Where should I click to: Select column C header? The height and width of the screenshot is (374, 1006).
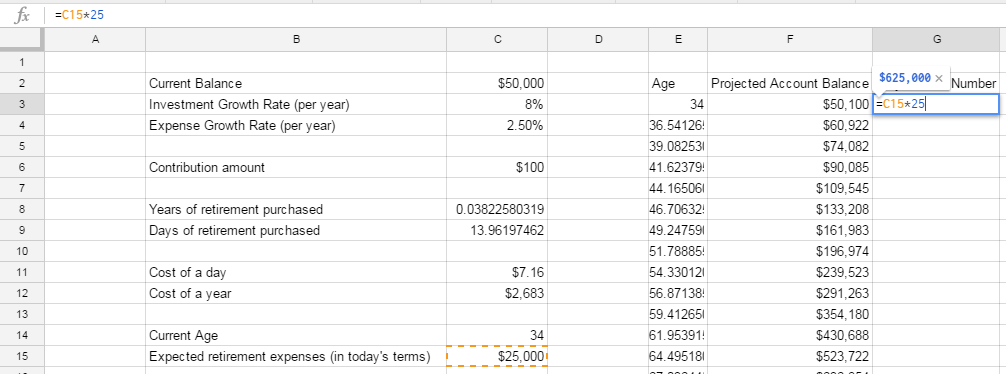coord(497,40)
